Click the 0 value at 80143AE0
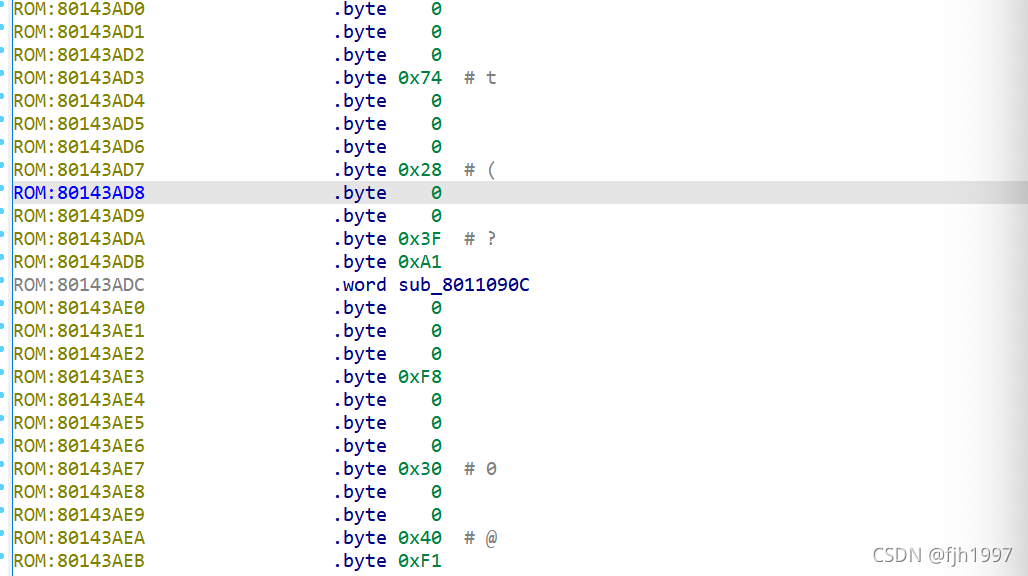Screen dimensions: 1028x576 coord(436,308)
